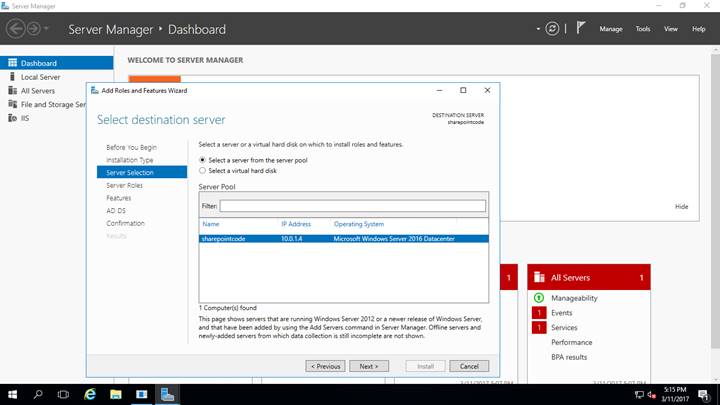Click the red Services count badge
This screenshot has width=720, height=405.
(539, 327)
